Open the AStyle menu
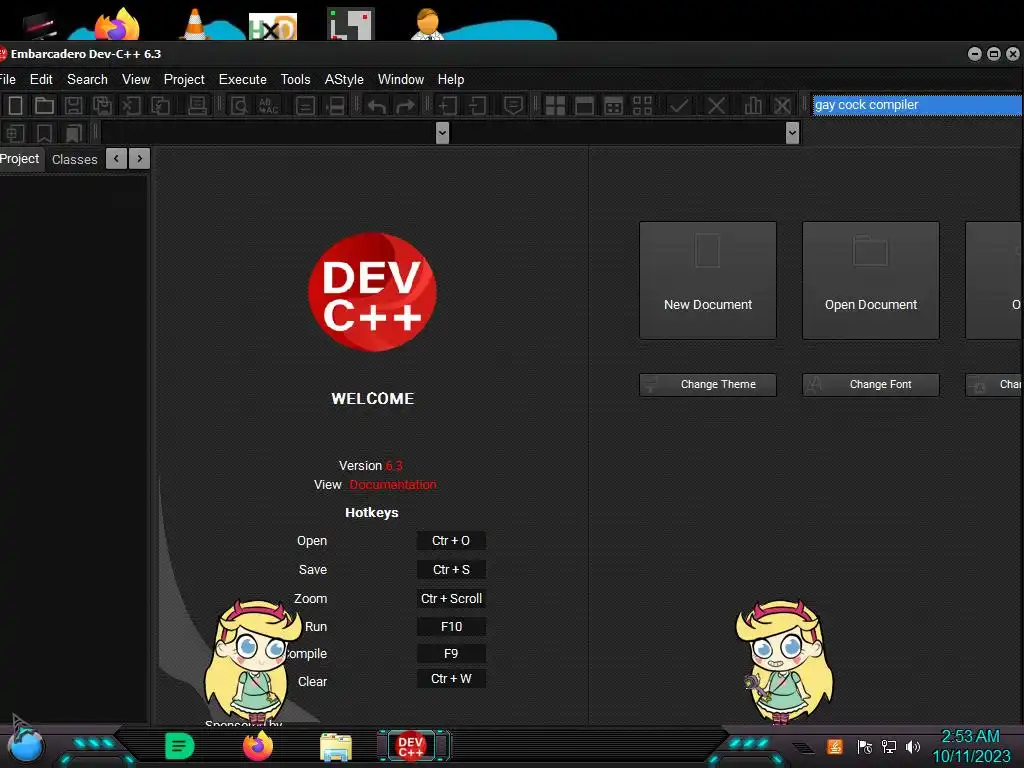Viewport: 1024px width, 768px height. tap(344, 79)
